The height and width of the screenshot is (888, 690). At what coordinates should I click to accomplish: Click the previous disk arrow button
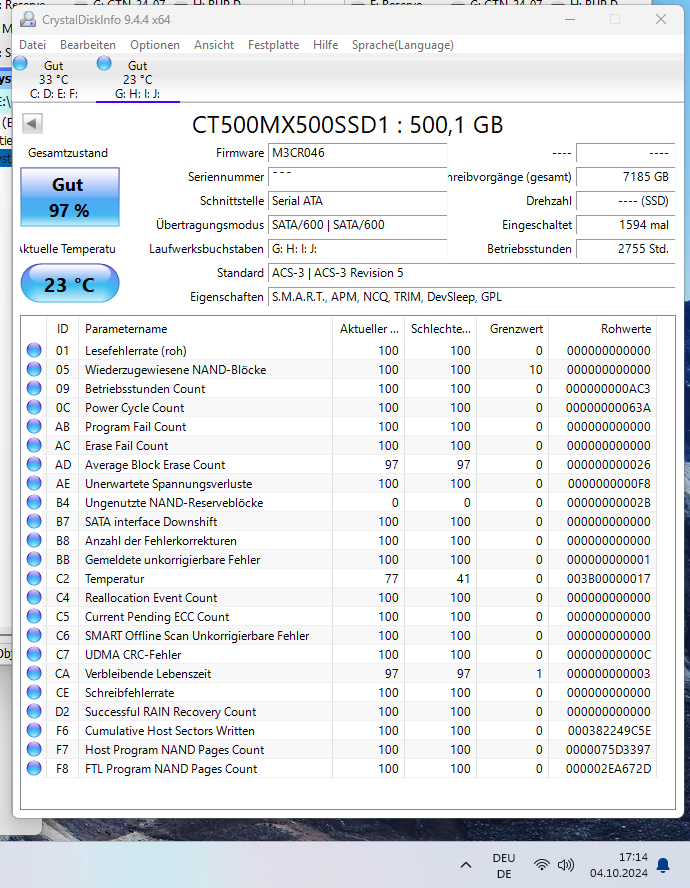pyautogui.click(x=32, y=123)
